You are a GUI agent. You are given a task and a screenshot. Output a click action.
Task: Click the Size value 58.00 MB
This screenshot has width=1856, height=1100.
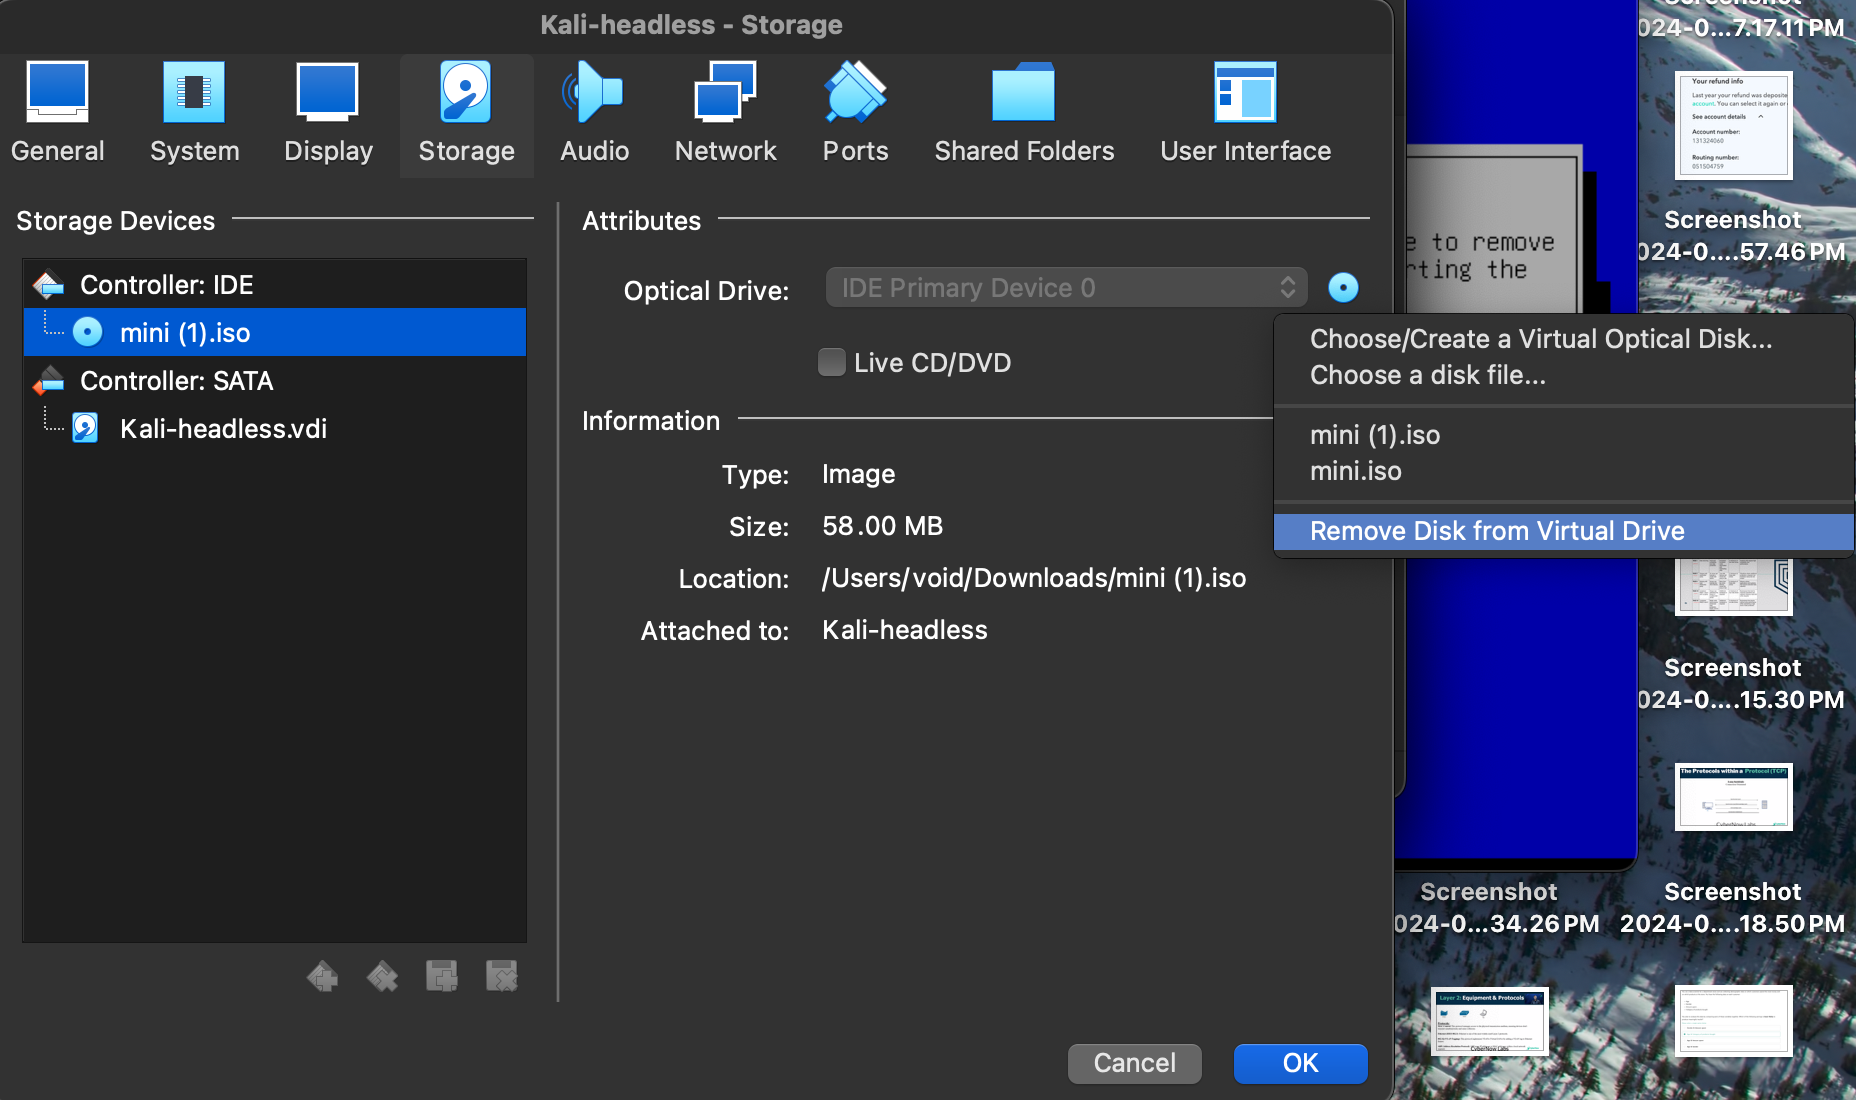(882, 526)
